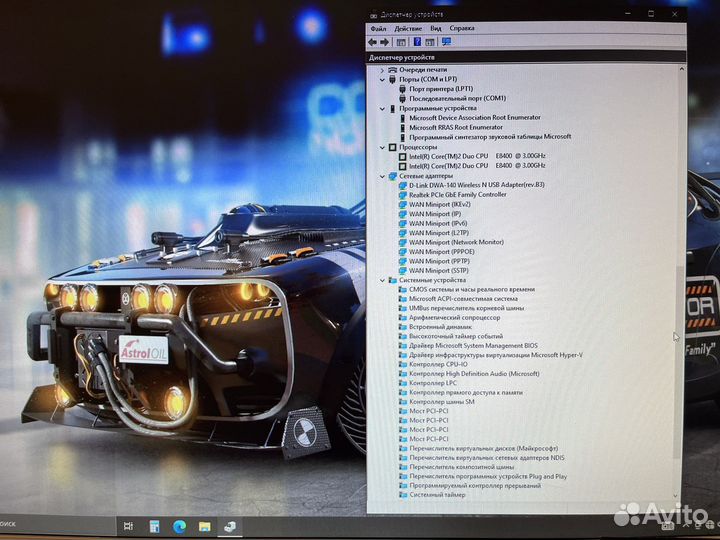Open File Explorer from the taskbar
The image size is (720, 540).
[204, 526]
